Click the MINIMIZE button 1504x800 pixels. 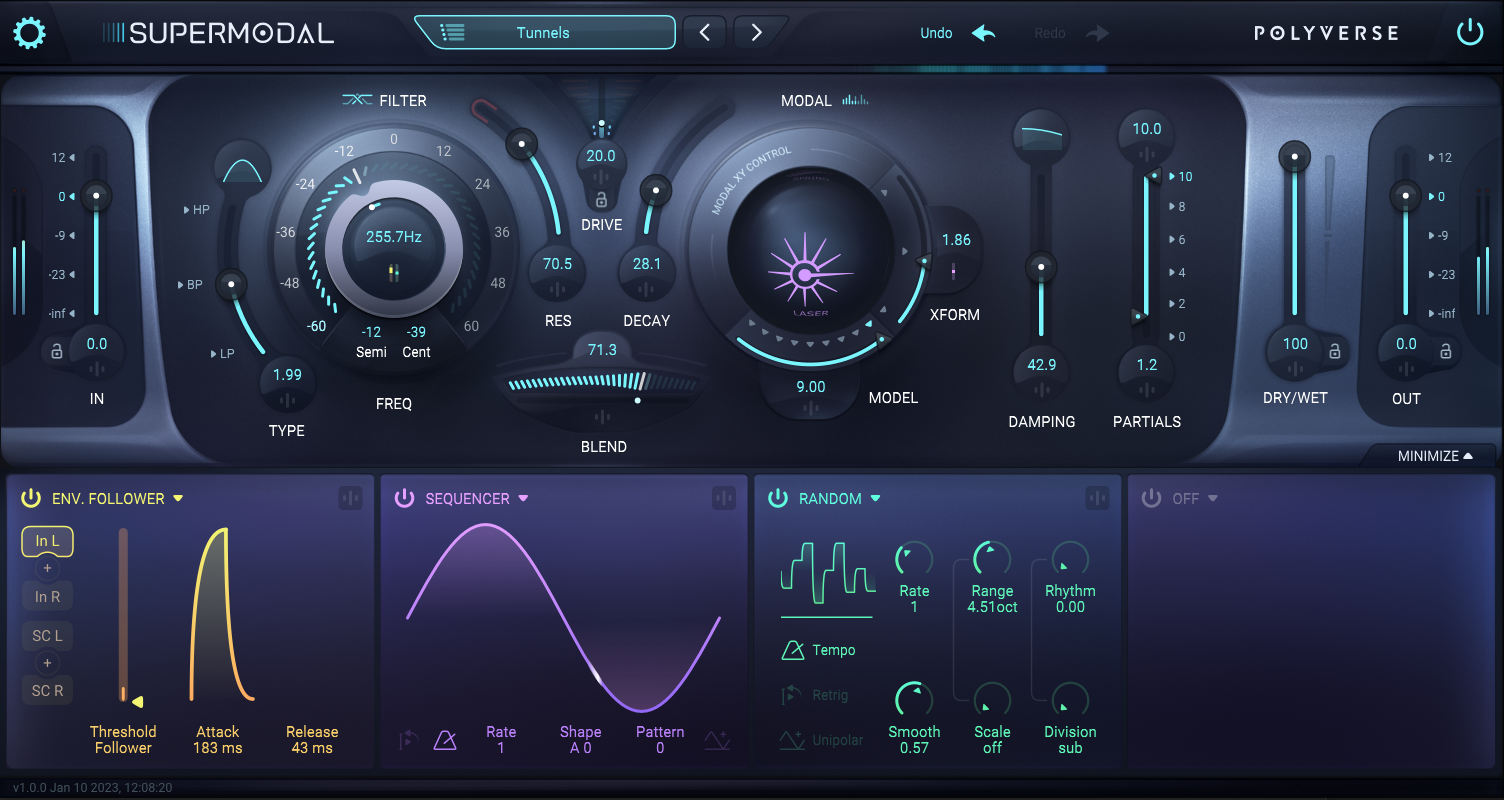pos(1434,456)
